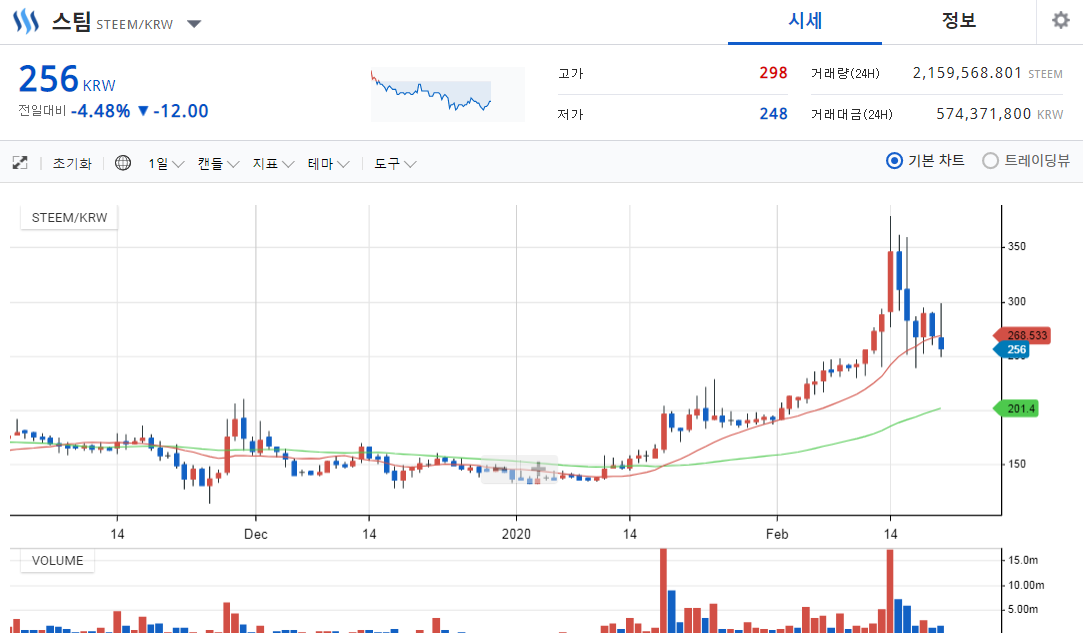Click the 15.0m volume axis label
This screenshot has width=1083, height=633.
(1024, 560)
